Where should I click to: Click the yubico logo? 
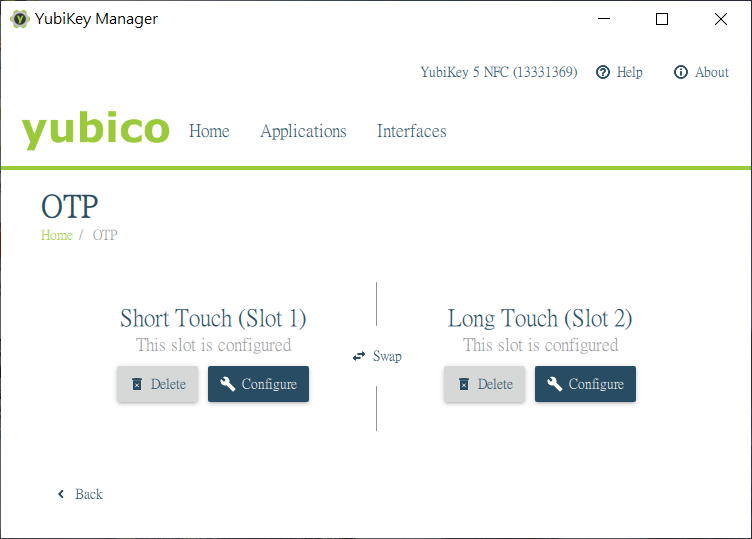(x=95, y=130)
